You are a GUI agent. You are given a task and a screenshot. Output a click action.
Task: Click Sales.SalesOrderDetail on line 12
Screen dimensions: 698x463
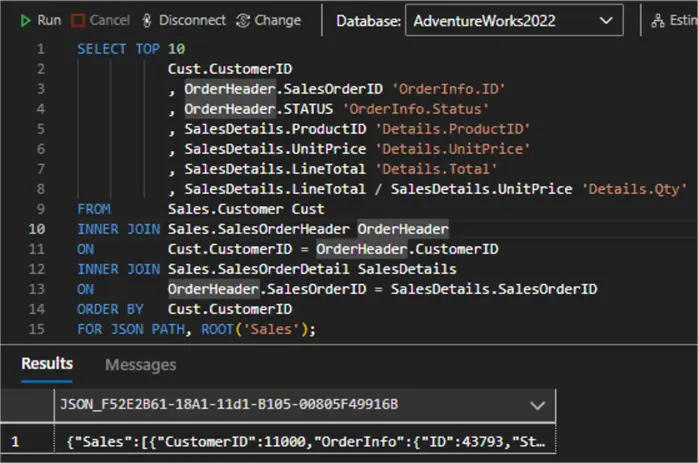259,269
